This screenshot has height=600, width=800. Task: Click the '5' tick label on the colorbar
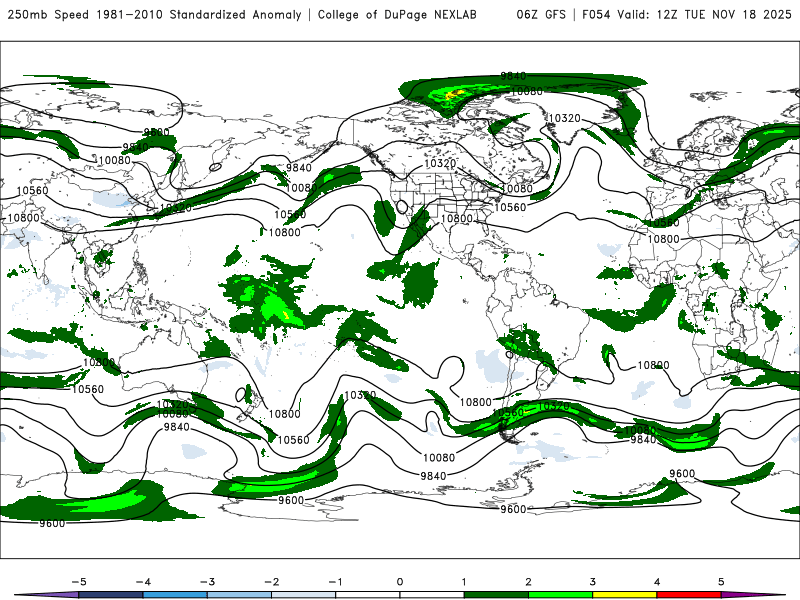click(721, 582)
